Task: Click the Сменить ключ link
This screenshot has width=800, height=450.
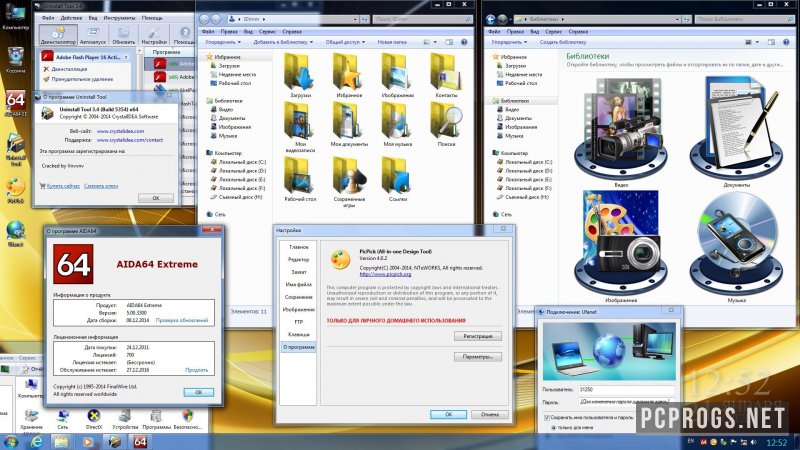Action: tap(101, 186)
